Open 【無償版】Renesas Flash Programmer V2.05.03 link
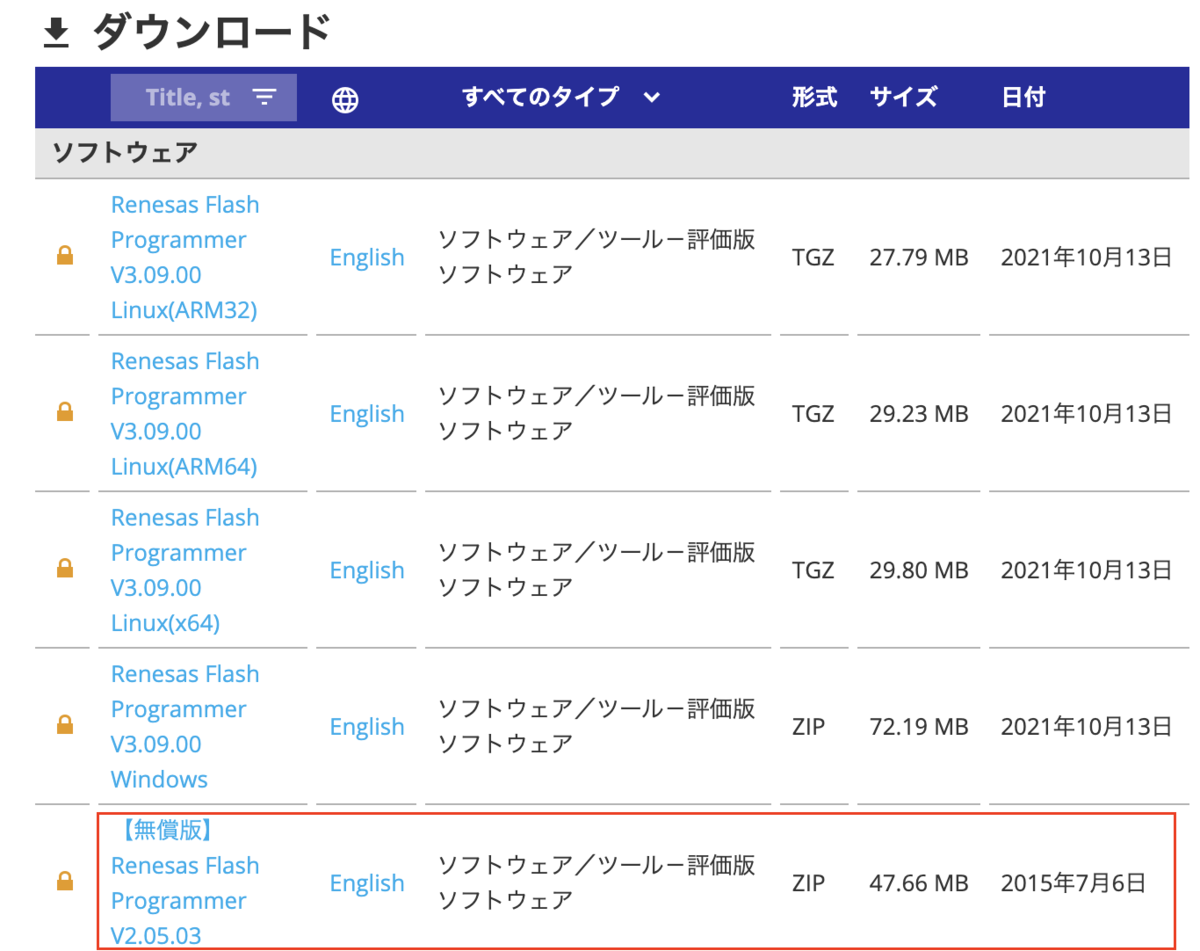Viewport: 1200px width, 951px height. tap(185, 882)
